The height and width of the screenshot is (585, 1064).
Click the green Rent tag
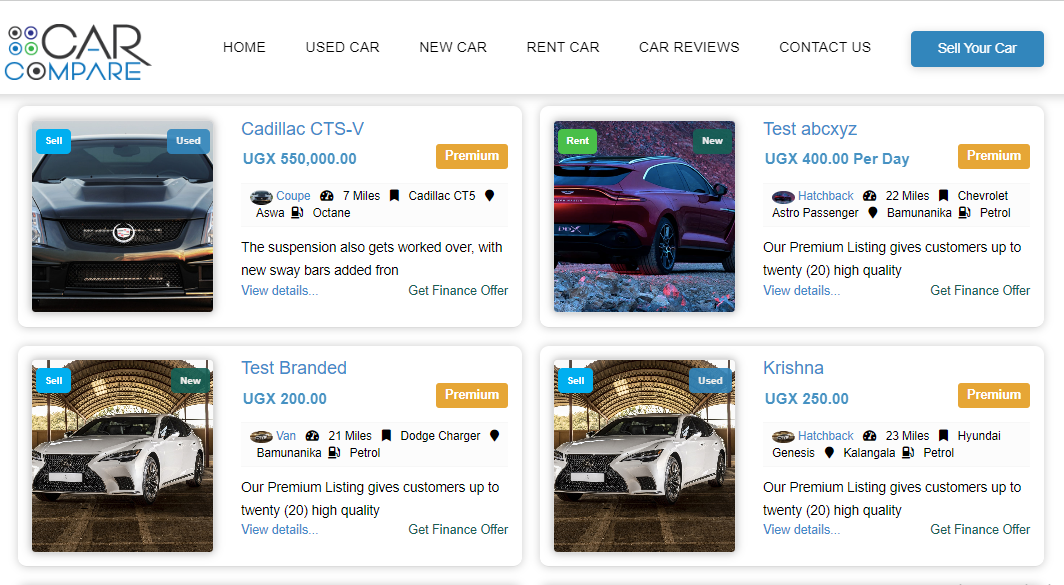pyautogui.click(x=577, y=141)
